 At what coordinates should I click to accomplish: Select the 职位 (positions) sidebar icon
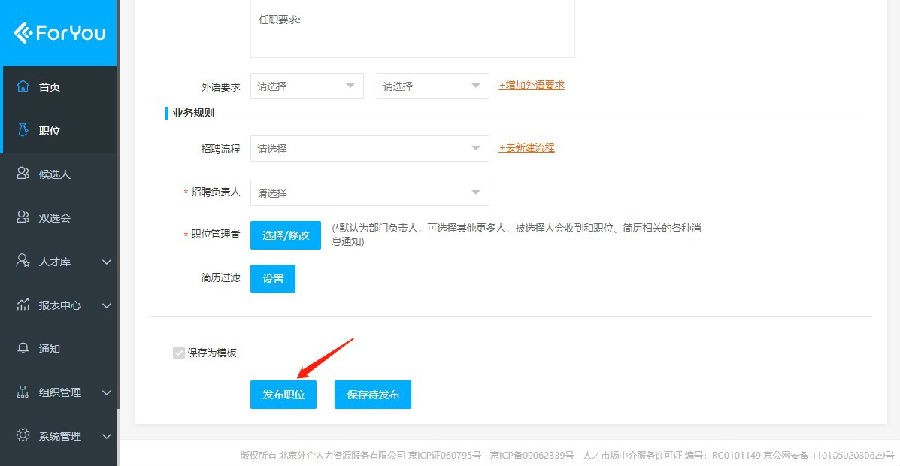tap(23, 130)
